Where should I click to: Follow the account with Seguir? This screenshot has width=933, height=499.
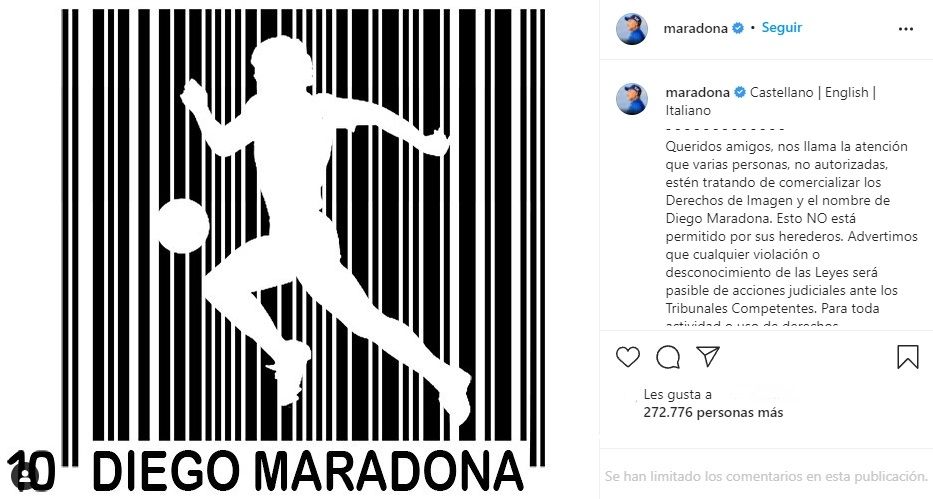coord(782,28)
